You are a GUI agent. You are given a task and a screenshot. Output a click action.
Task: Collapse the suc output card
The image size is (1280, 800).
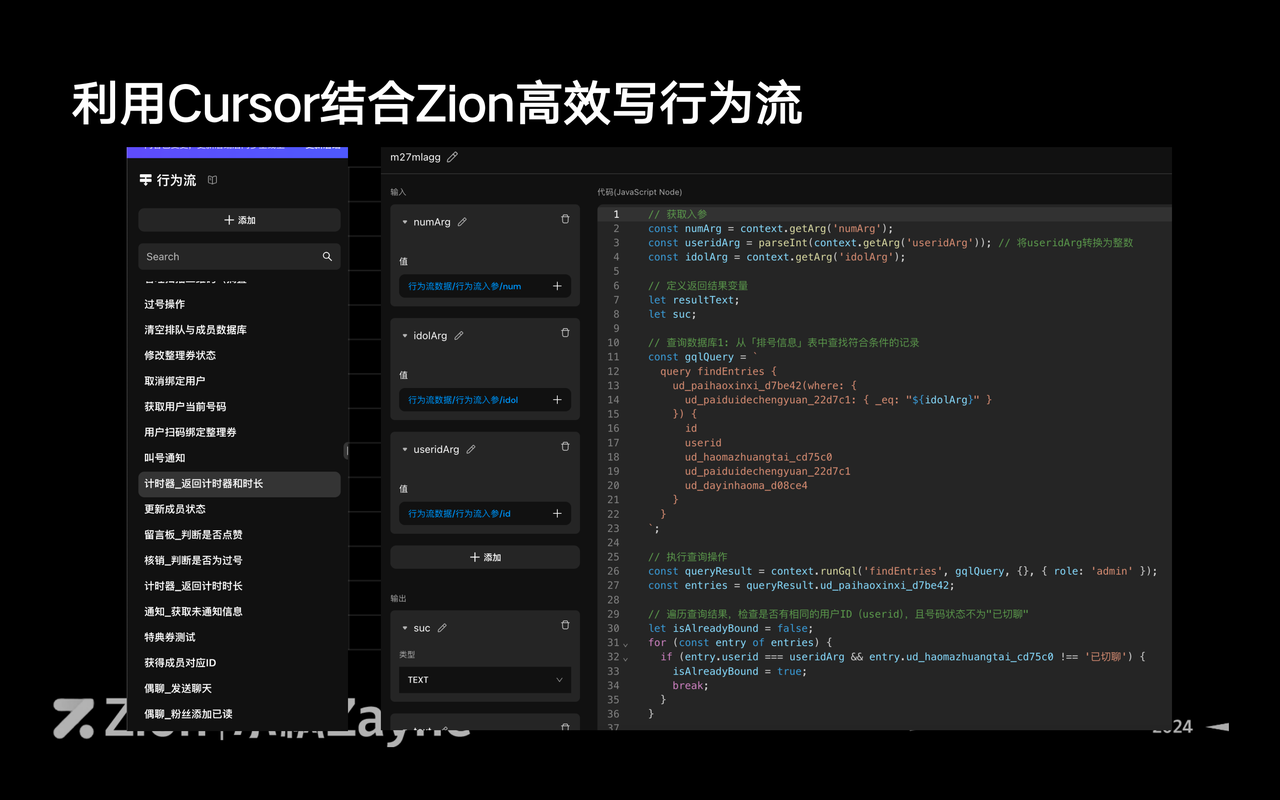click(405, 628)
